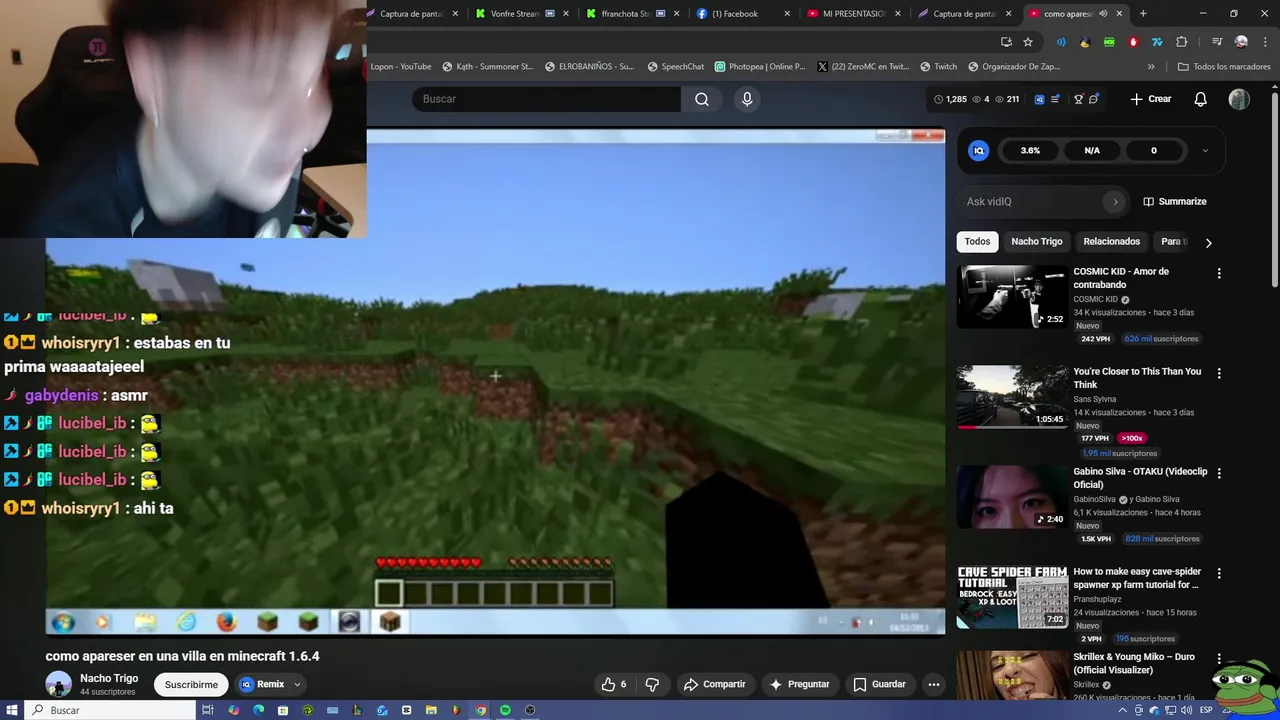Open YouTube notifications bell
The image size is (1280, 720).
click(x=1201, y=99)
